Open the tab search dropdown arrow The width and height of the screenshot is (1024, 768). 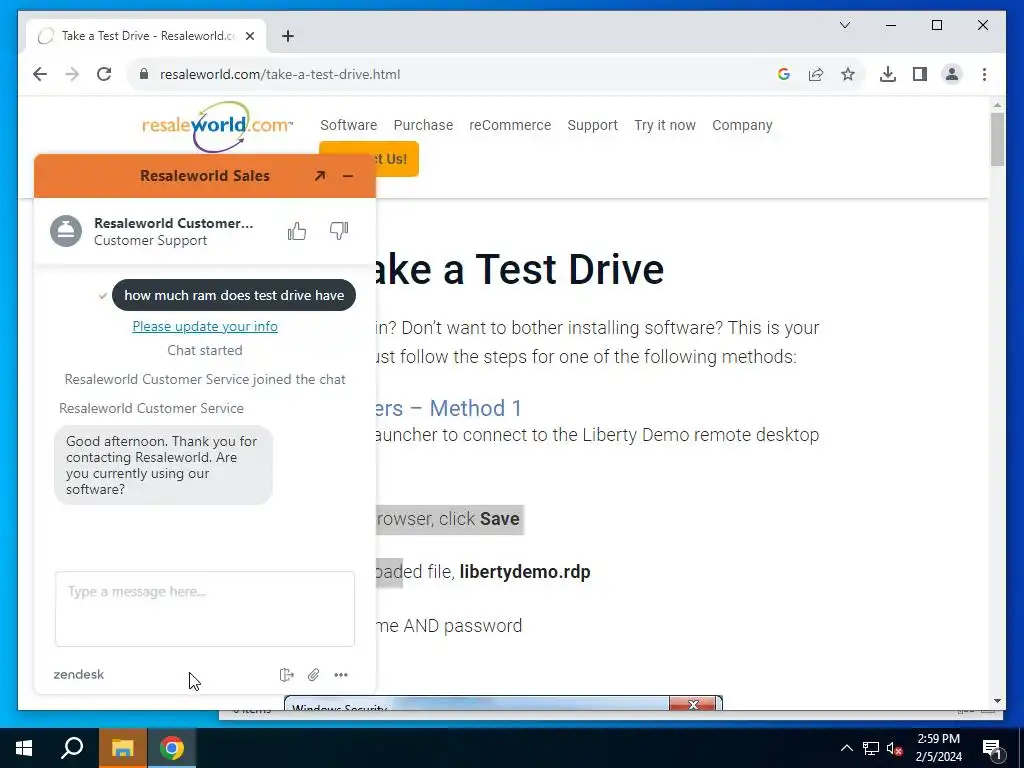pos(845,25)
